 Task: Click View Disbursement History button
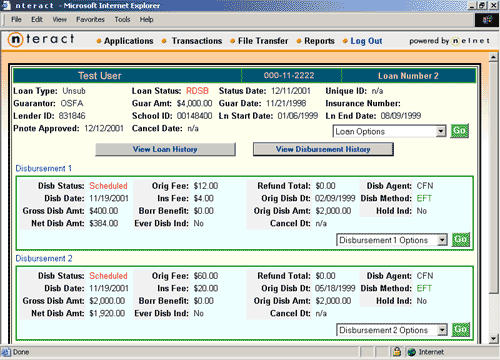[x=323, y=149]
